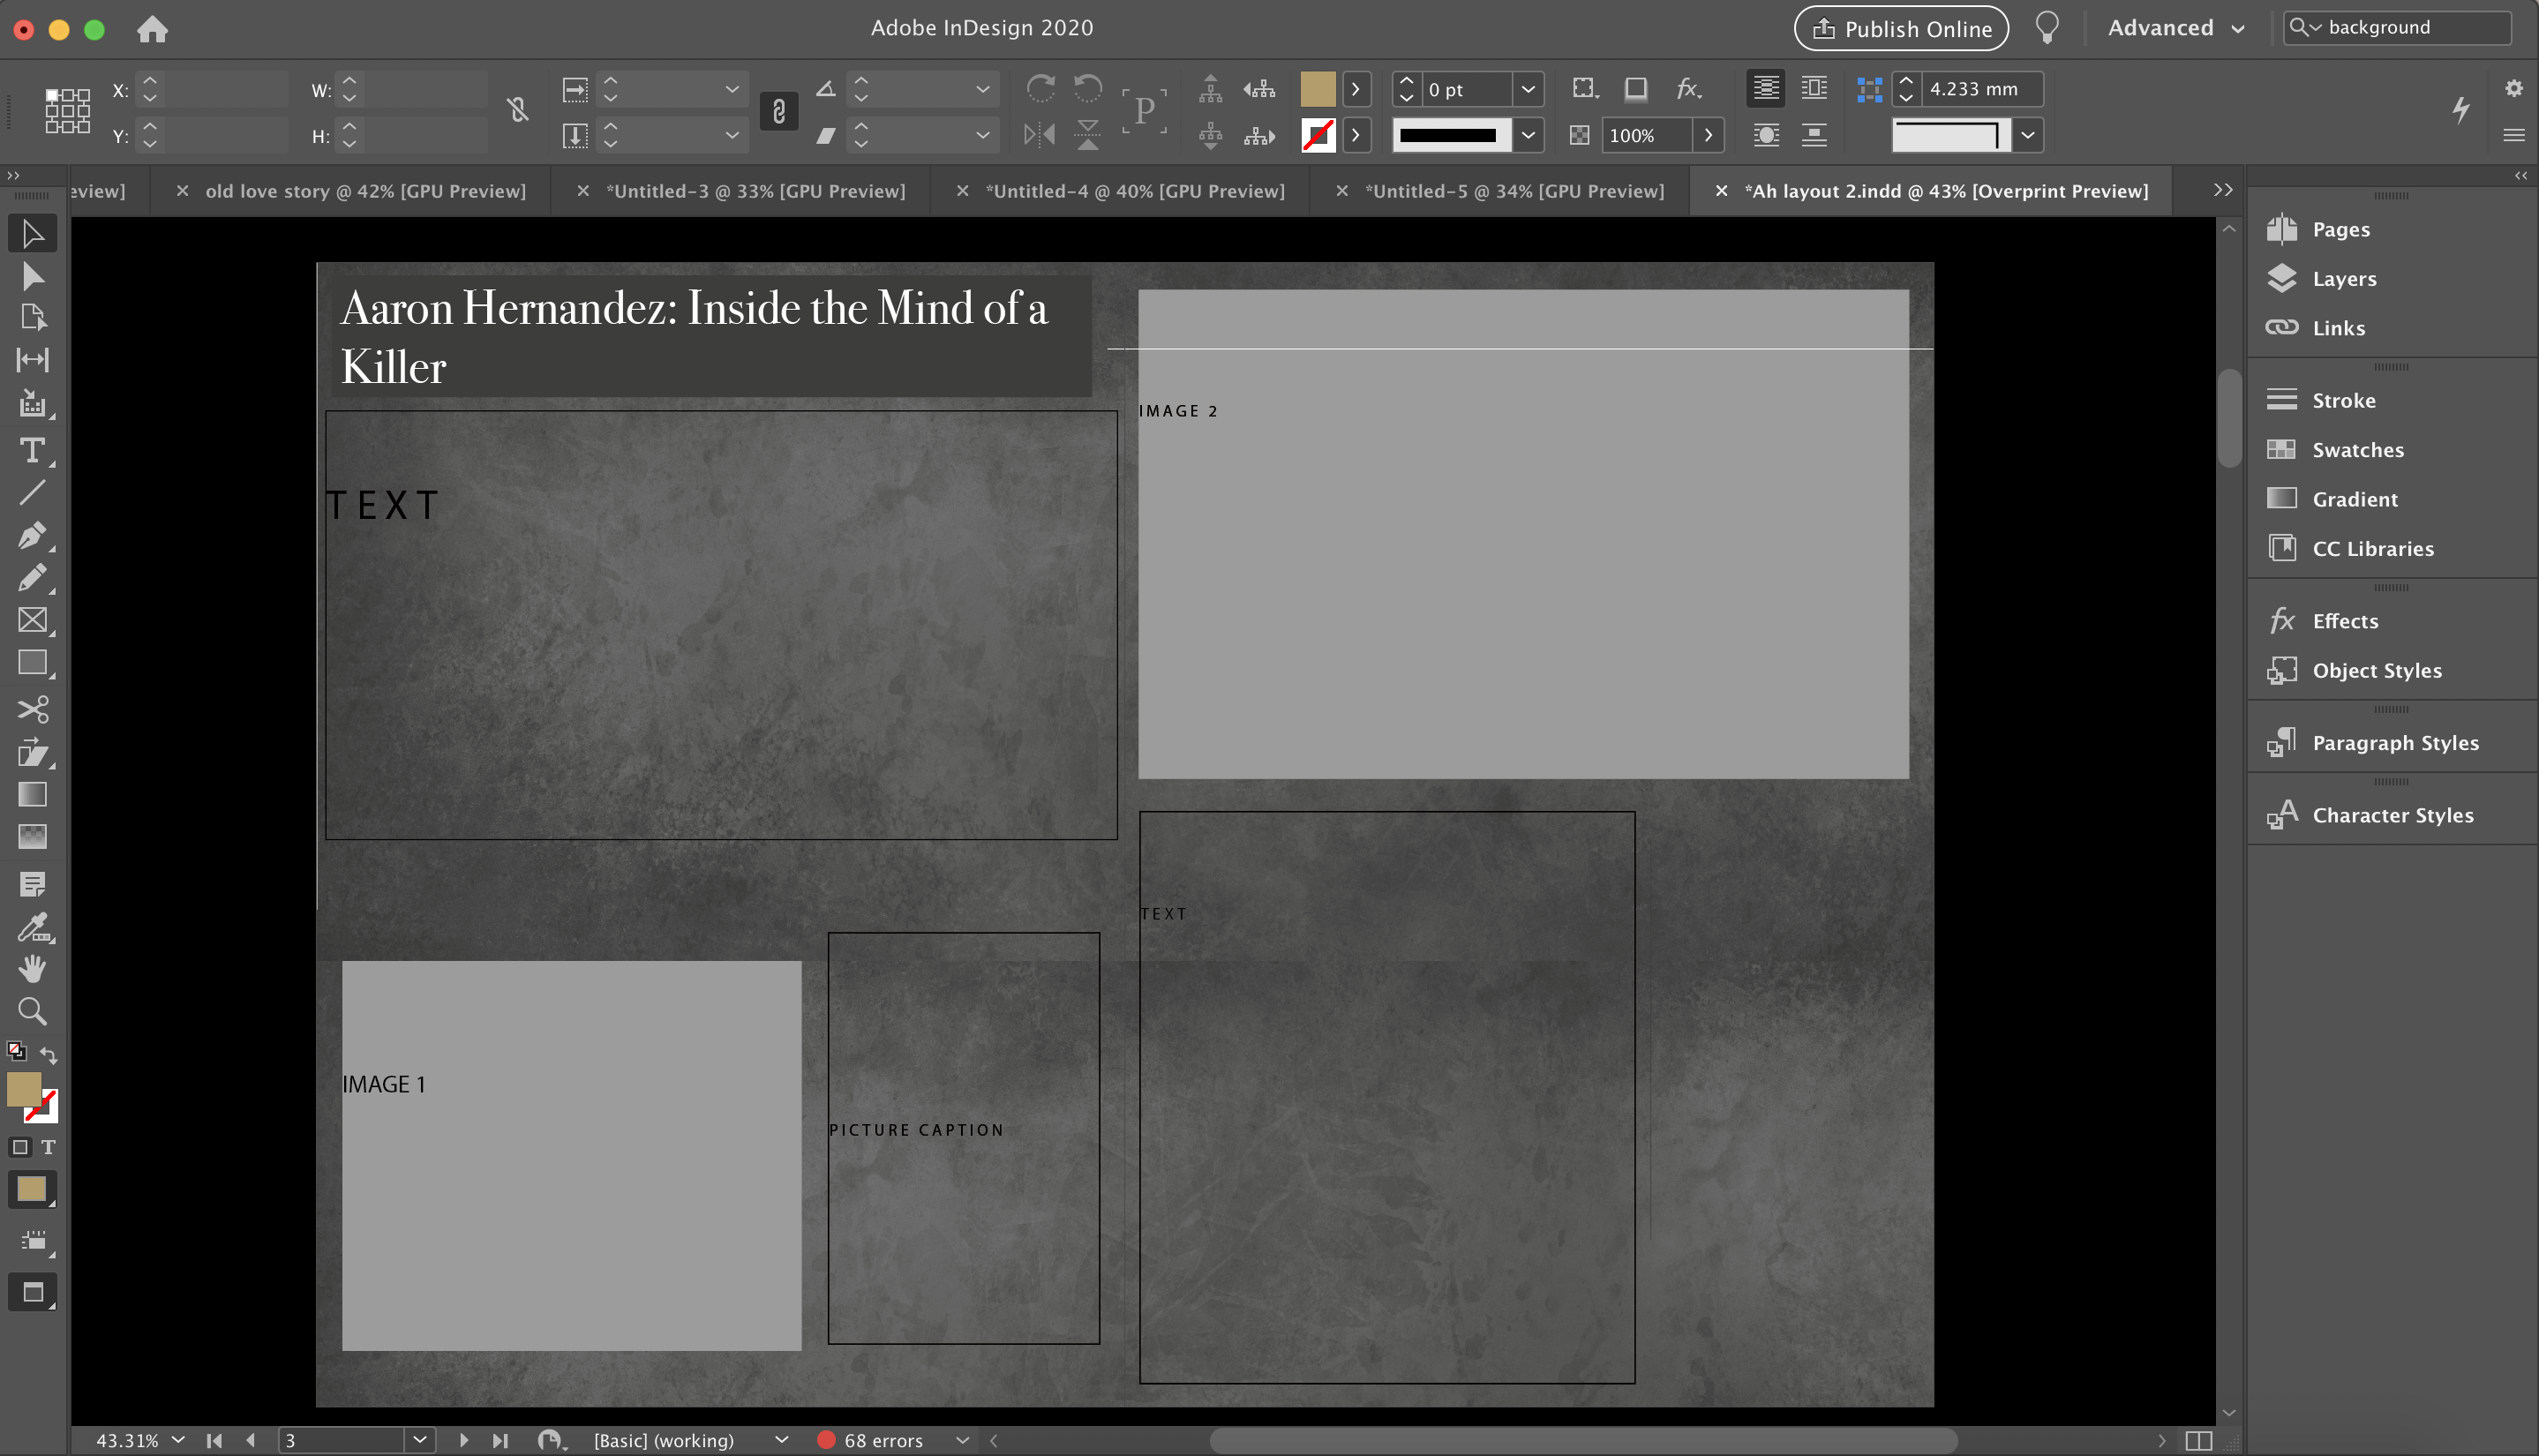Screen dimensions: 2539x1456
Task: Show more document tabs chevron
Action: coord(2222,190)
